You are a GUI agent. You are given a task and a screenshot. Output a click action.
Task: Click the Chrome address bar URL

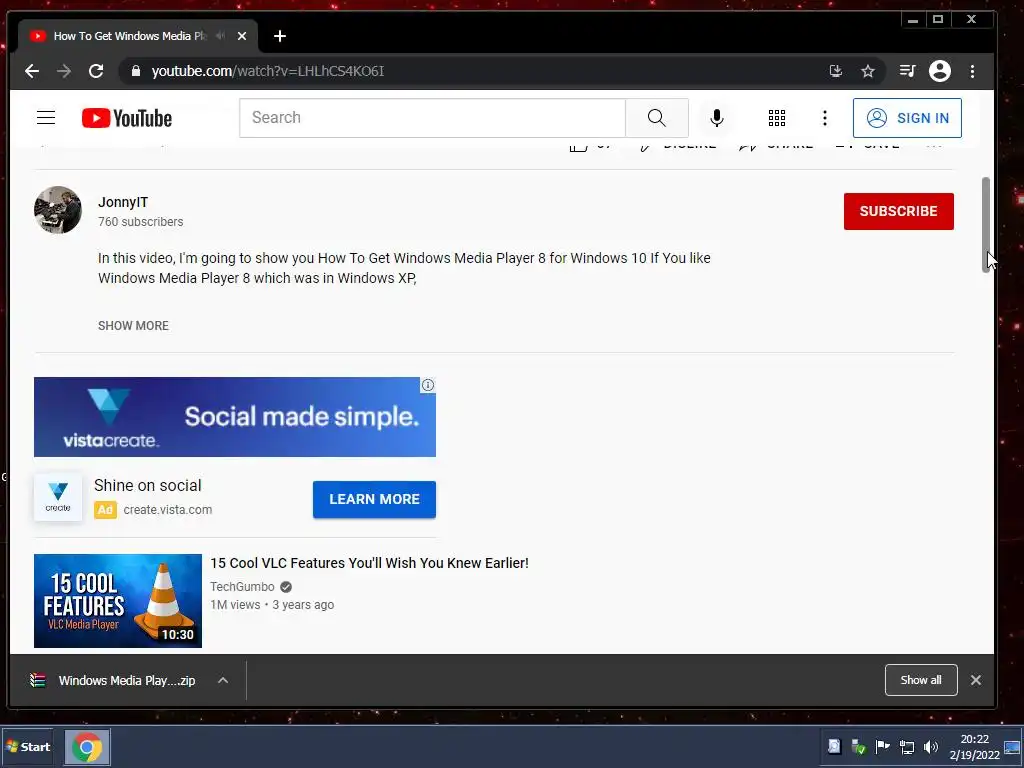click(268, 71)
